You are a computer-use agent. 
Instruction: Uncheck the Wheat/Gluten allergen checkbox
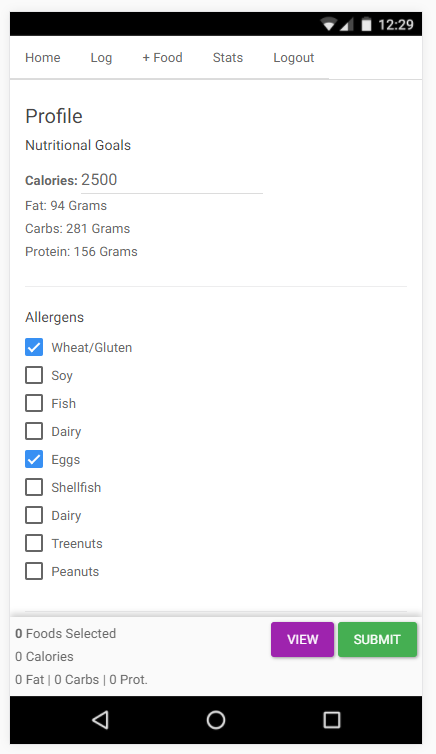[x=34, y=347]
